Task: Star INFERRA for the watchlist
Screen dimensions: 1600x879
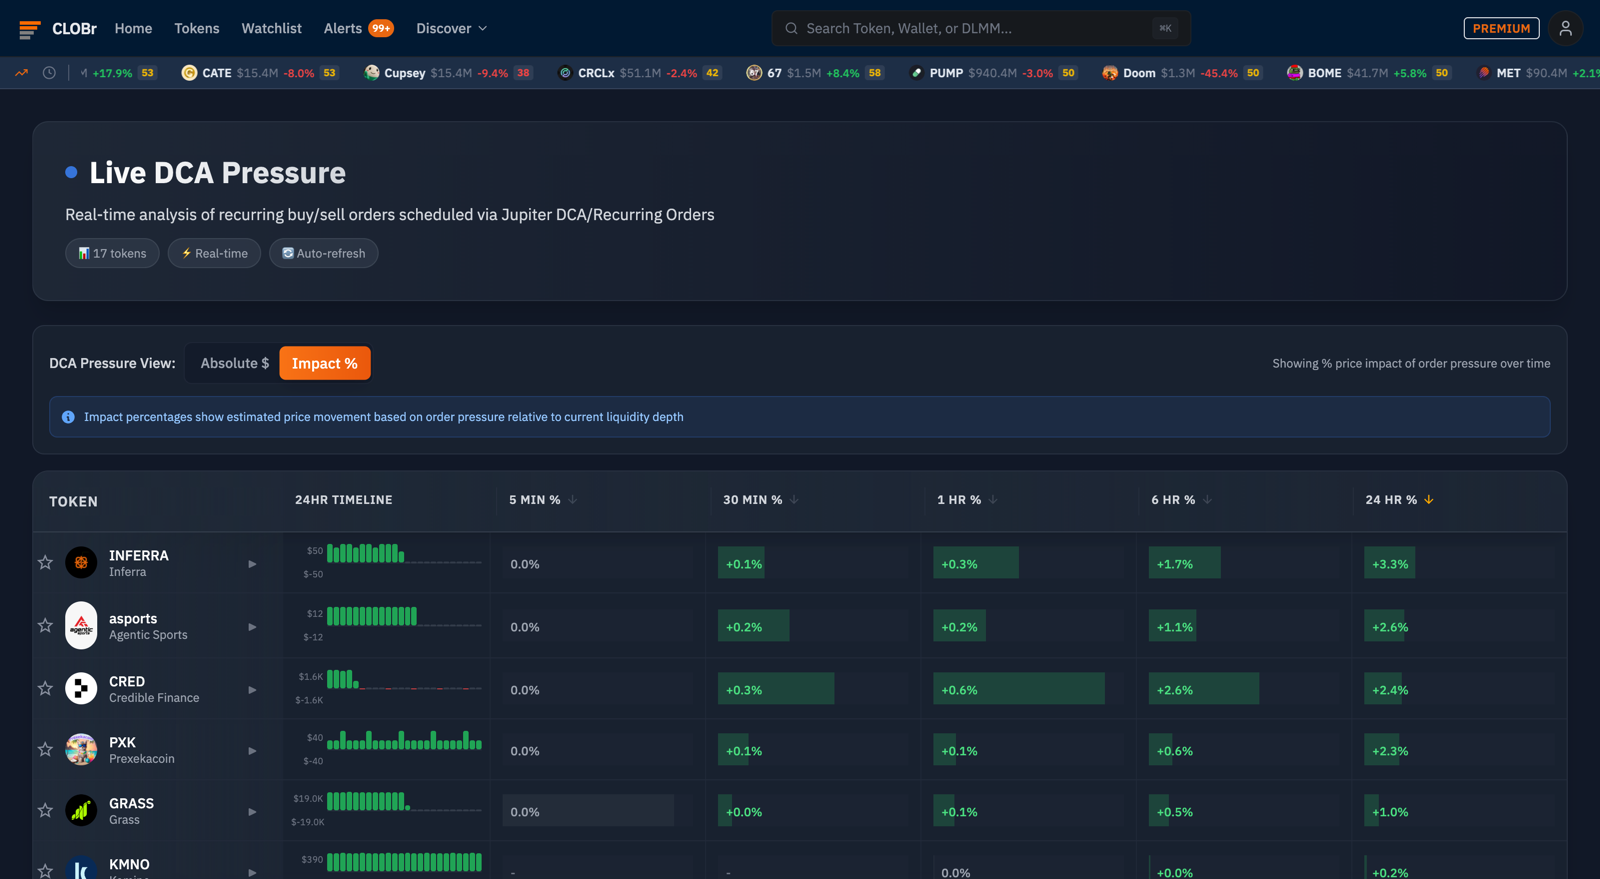Action: point(45,563)
